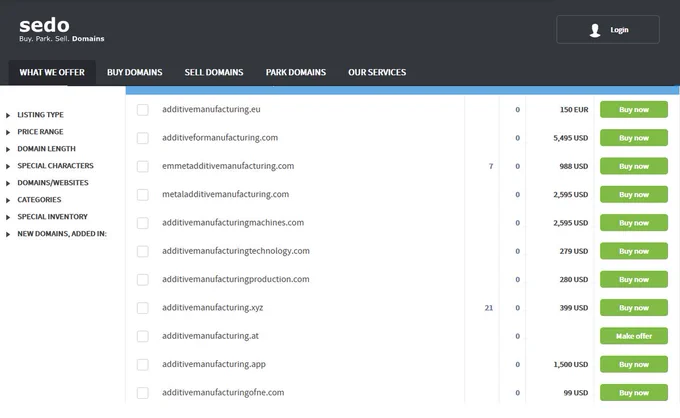Click the 280 USD price
The height and width of the screenshot is (418, 680).
[574, 280]
